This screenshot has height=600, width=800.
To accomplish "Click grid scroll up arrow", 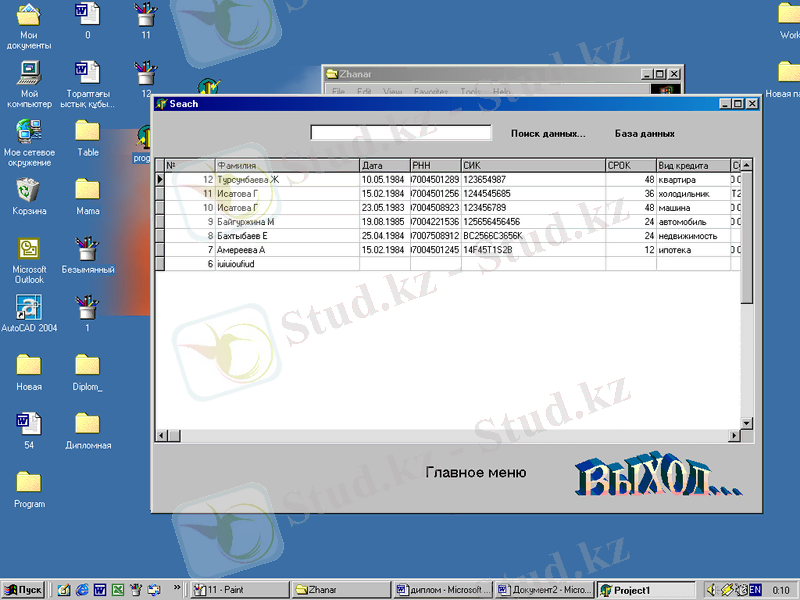I will click(x=746, y=165).
